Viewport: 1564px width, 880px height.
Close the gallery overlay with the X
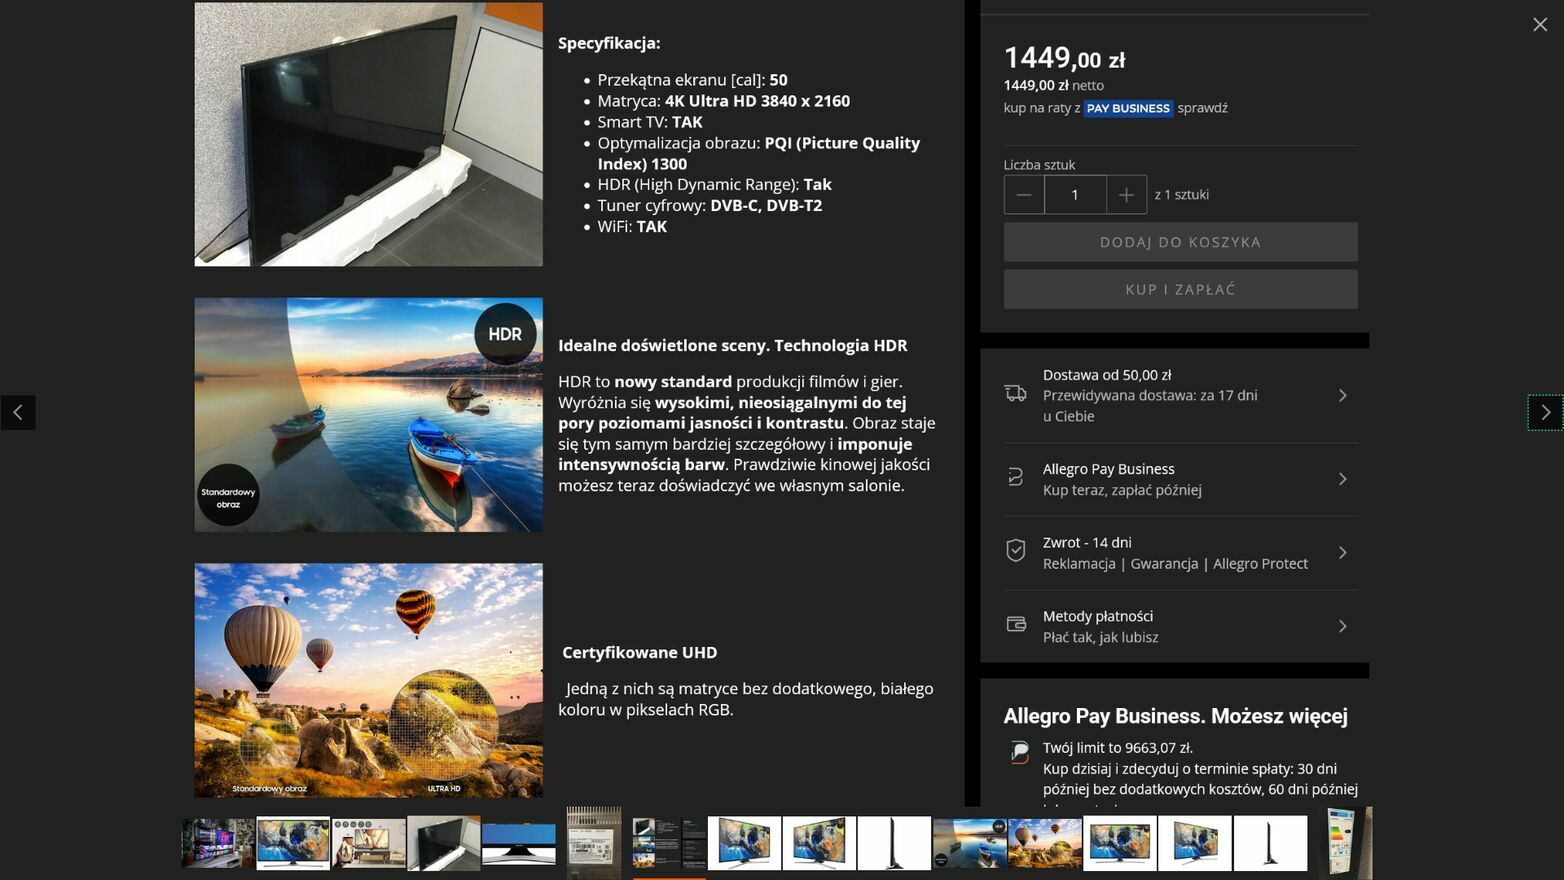pyautogui.click(x=1540, y=25)
